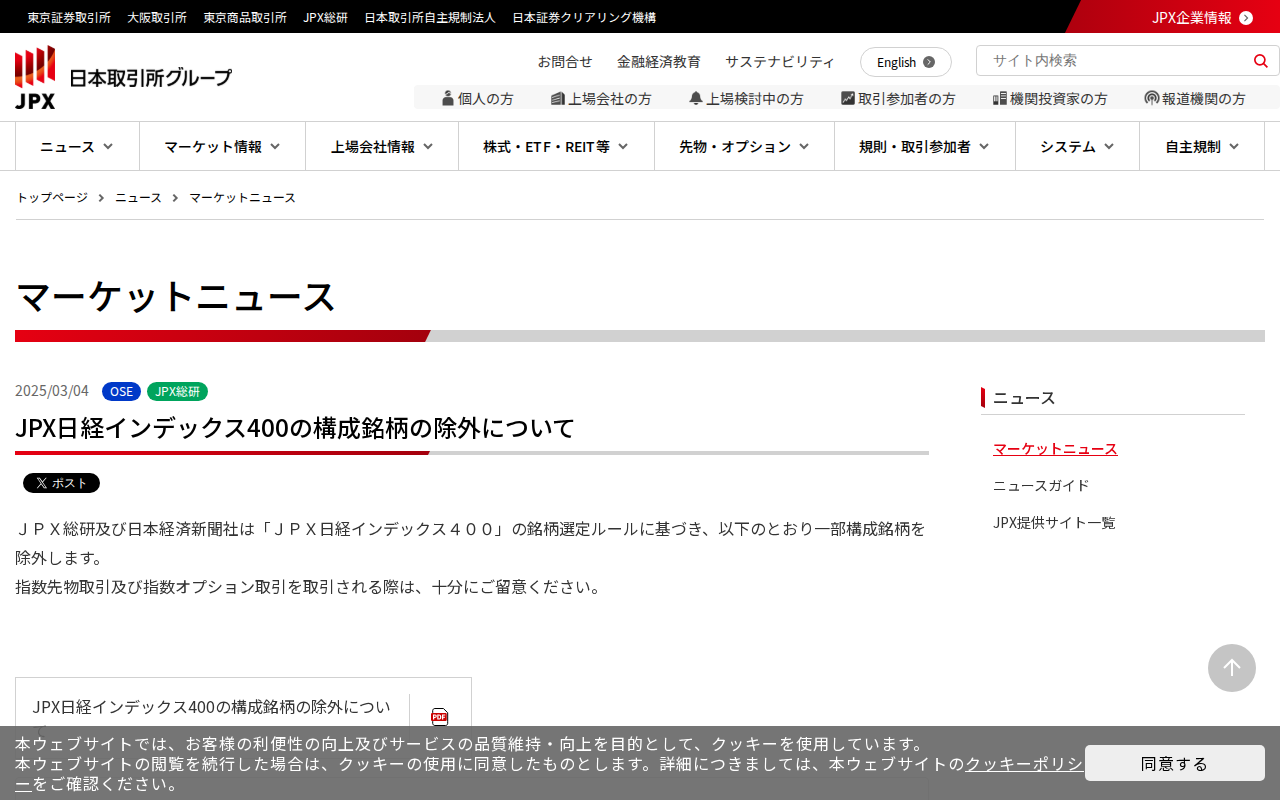Focus the サイト内検索 search field
1280x800 pixels.
(1115, 61)
